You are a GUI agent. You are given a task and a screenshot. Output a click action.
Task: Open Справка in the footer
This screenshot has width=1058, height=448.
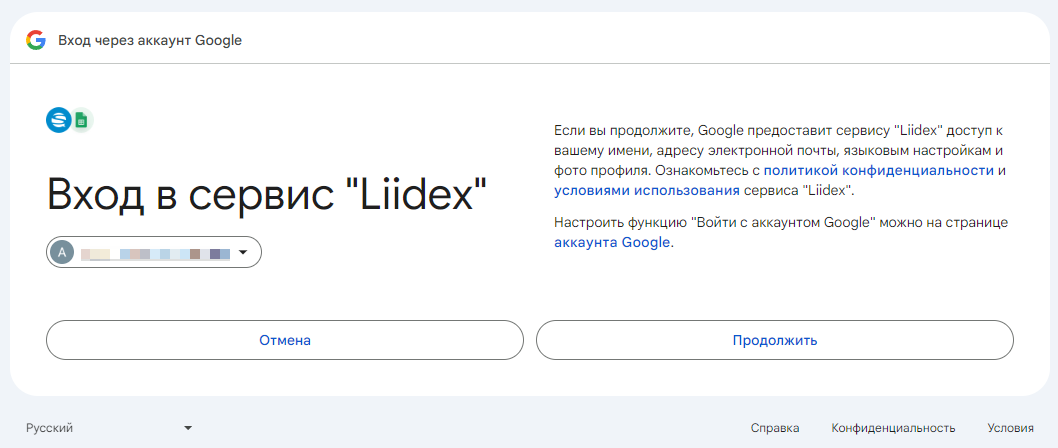pos(775,428)
